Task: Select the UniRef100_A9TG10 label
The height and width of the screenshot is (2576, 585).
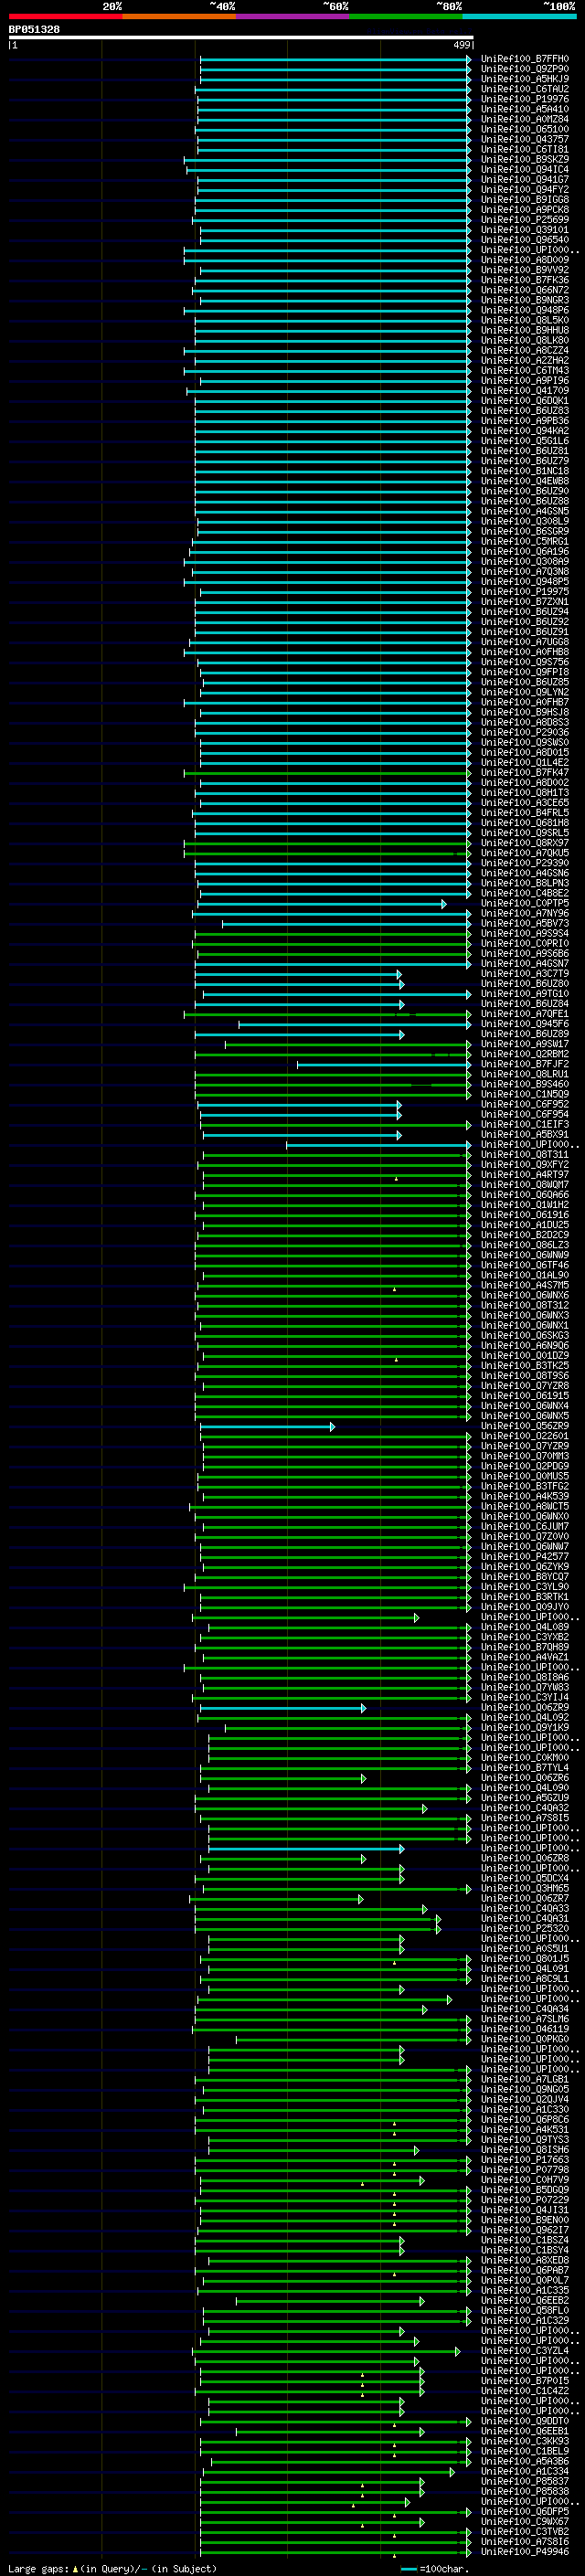Action: (x=524, y=994)
